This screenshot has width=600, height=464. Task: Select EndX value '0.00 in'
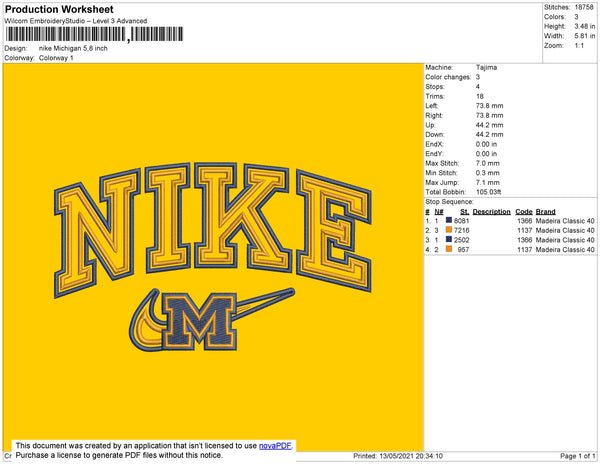tap(486, 144)
